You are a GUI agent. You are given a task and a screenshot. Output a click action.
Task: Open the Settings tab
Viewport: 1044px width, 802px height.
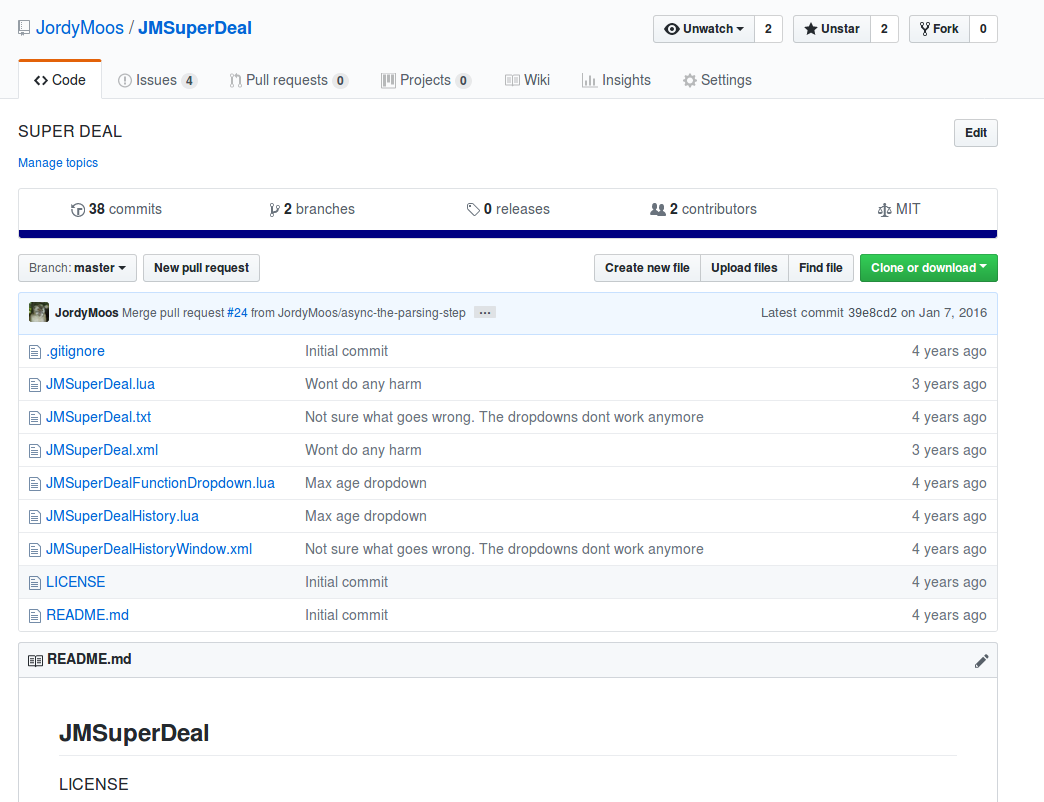pos(717,80)
